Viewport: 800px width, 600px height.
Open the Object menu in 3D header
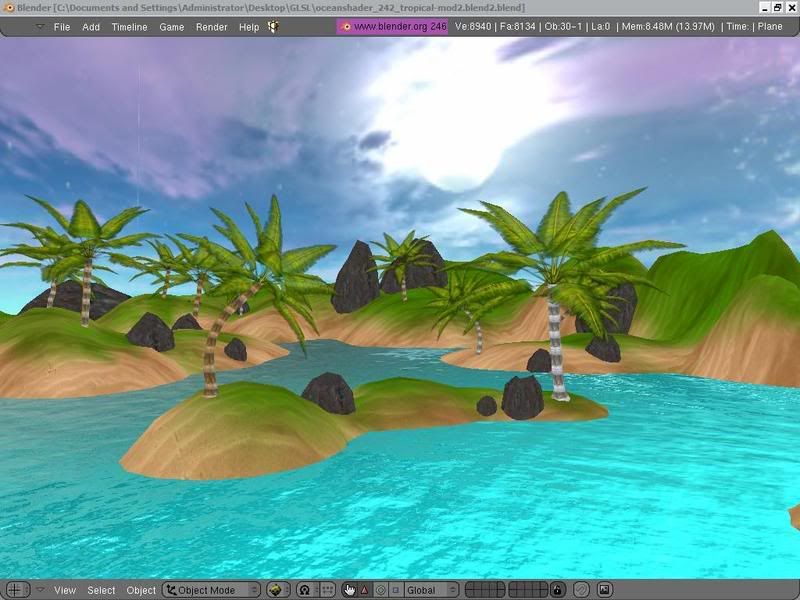coord(141,590)
